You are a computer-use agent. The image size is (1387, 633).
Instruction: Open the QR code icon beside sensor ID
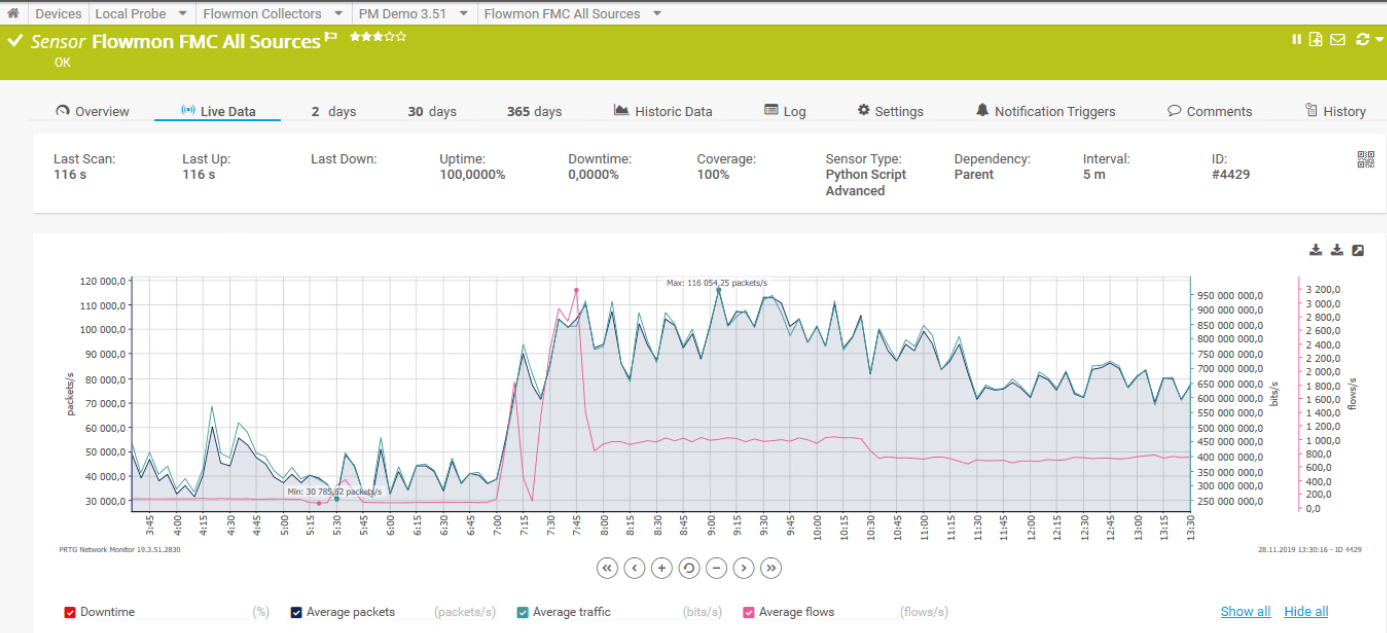tap(1365, 159)
